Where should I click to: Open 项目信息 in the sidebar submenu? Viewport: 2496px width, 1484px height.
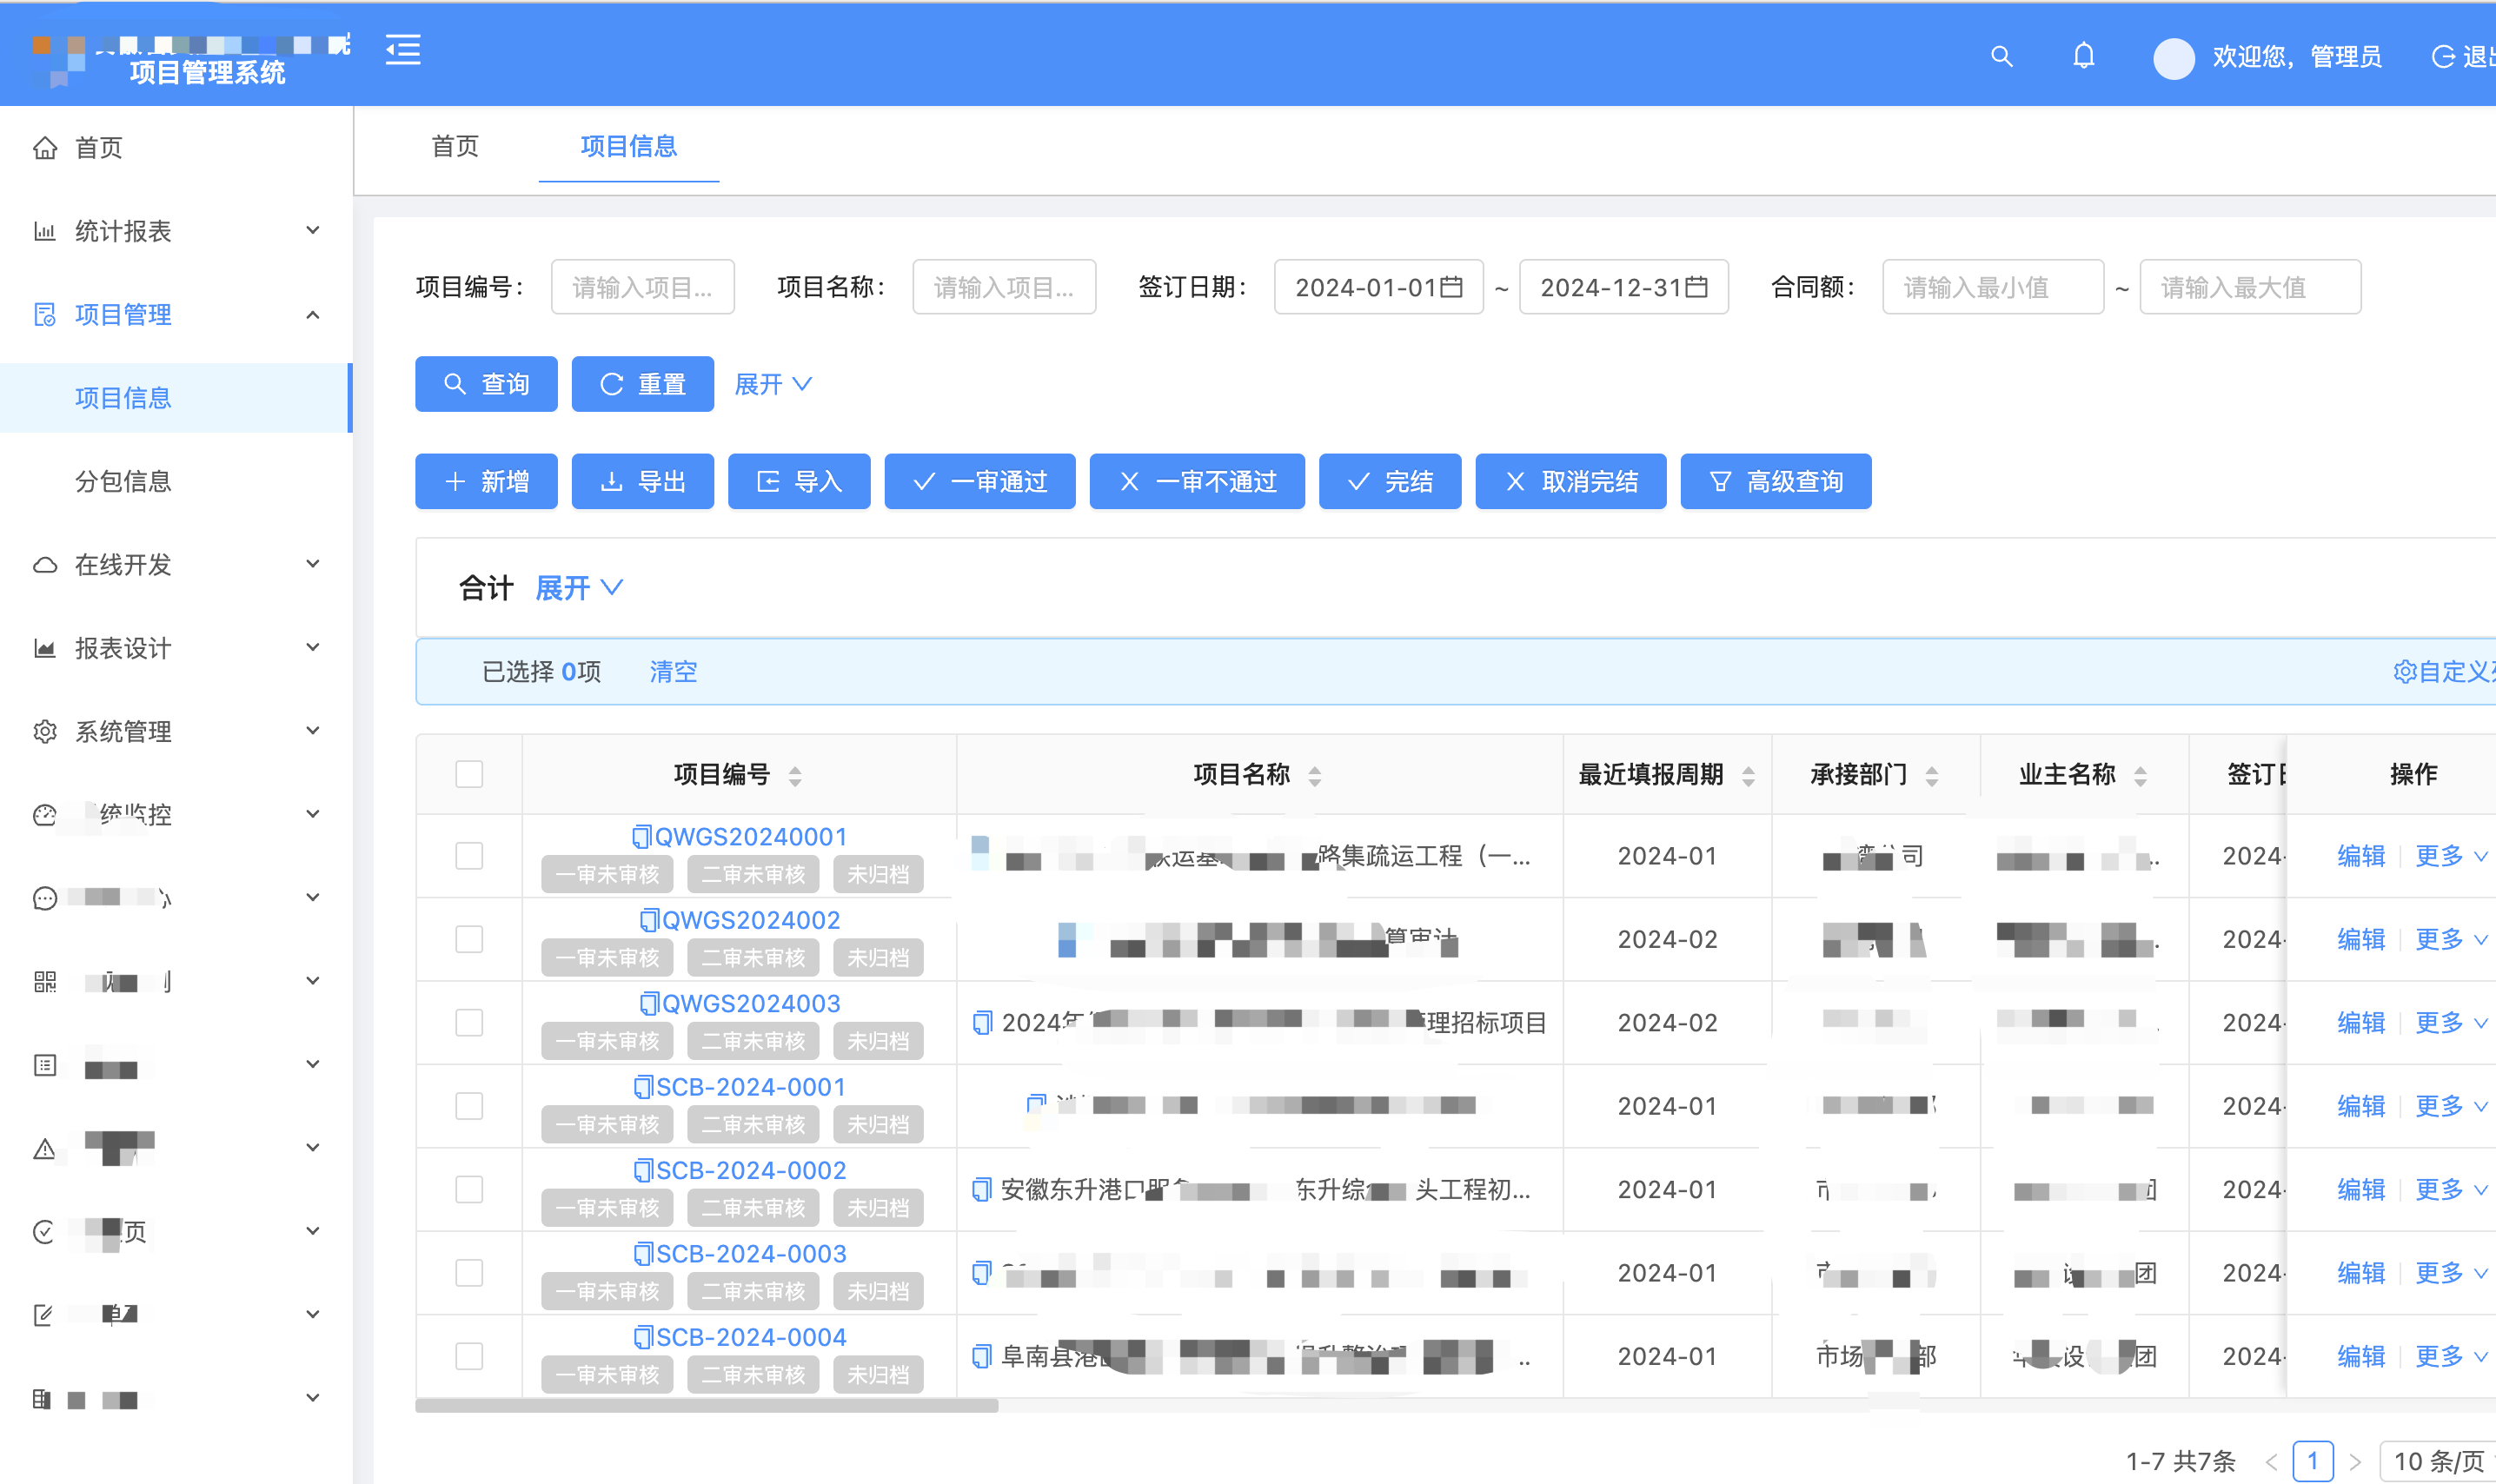[176, 398]
